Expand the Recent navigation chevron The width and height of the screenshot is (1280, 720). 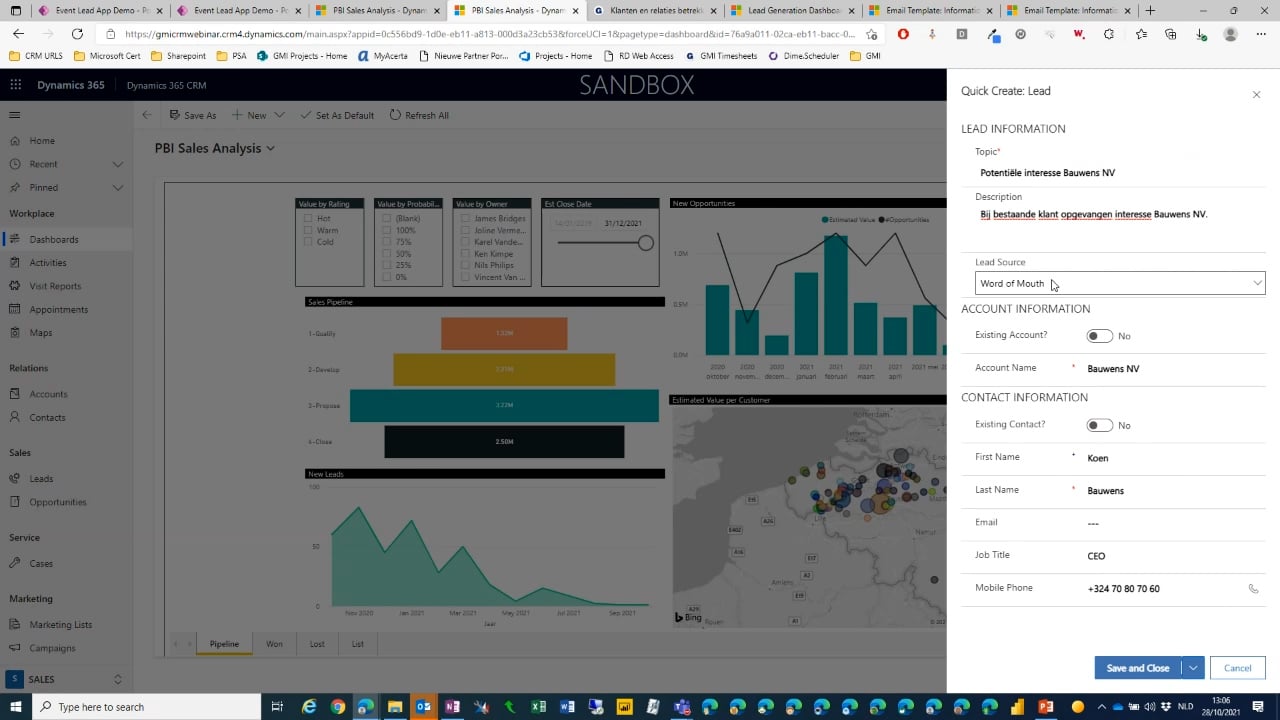(x=117, y=164)
